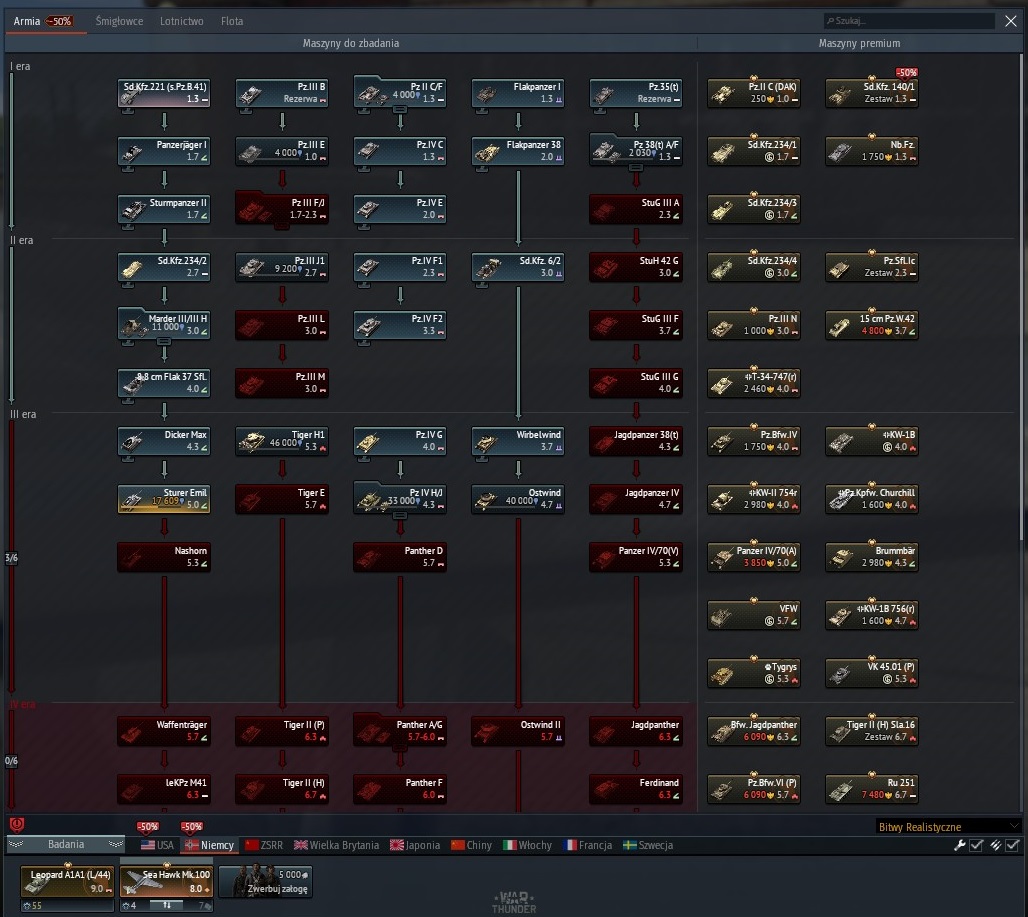Image resolution: width=1028 pixels, height=917 pixels.
Task: Click the Sturer Emil vehicle card
Action: pyautogui.click(x=164, y=499)
